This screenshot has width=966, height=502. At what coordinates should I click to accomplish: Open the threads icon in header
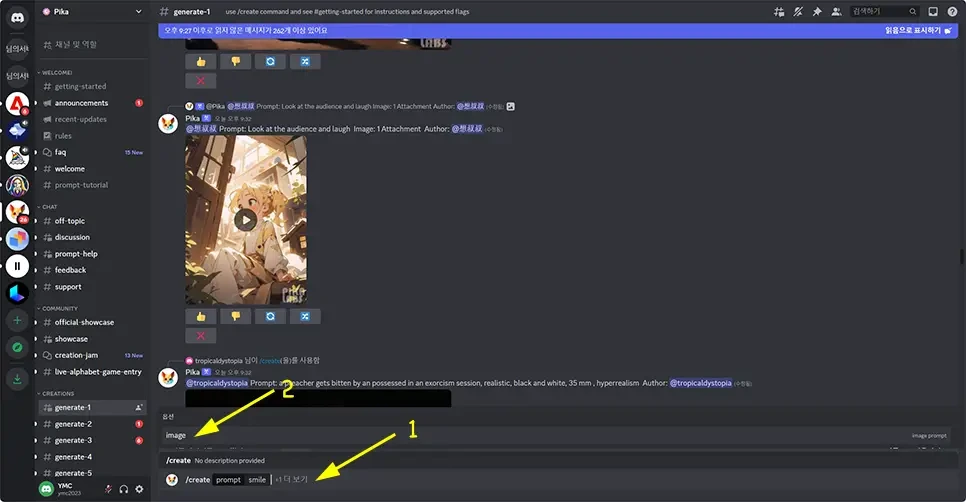(779, 11)
